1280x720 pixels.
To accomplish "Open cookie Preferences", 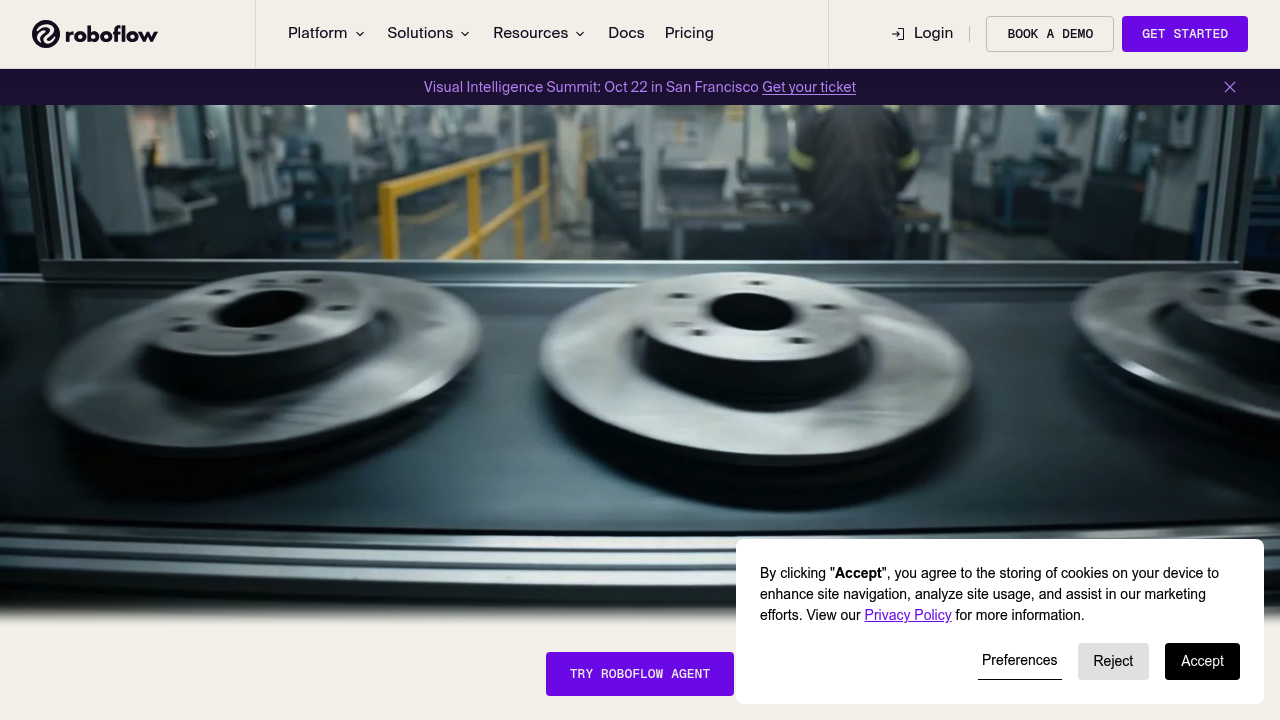I will point(1020,661).
